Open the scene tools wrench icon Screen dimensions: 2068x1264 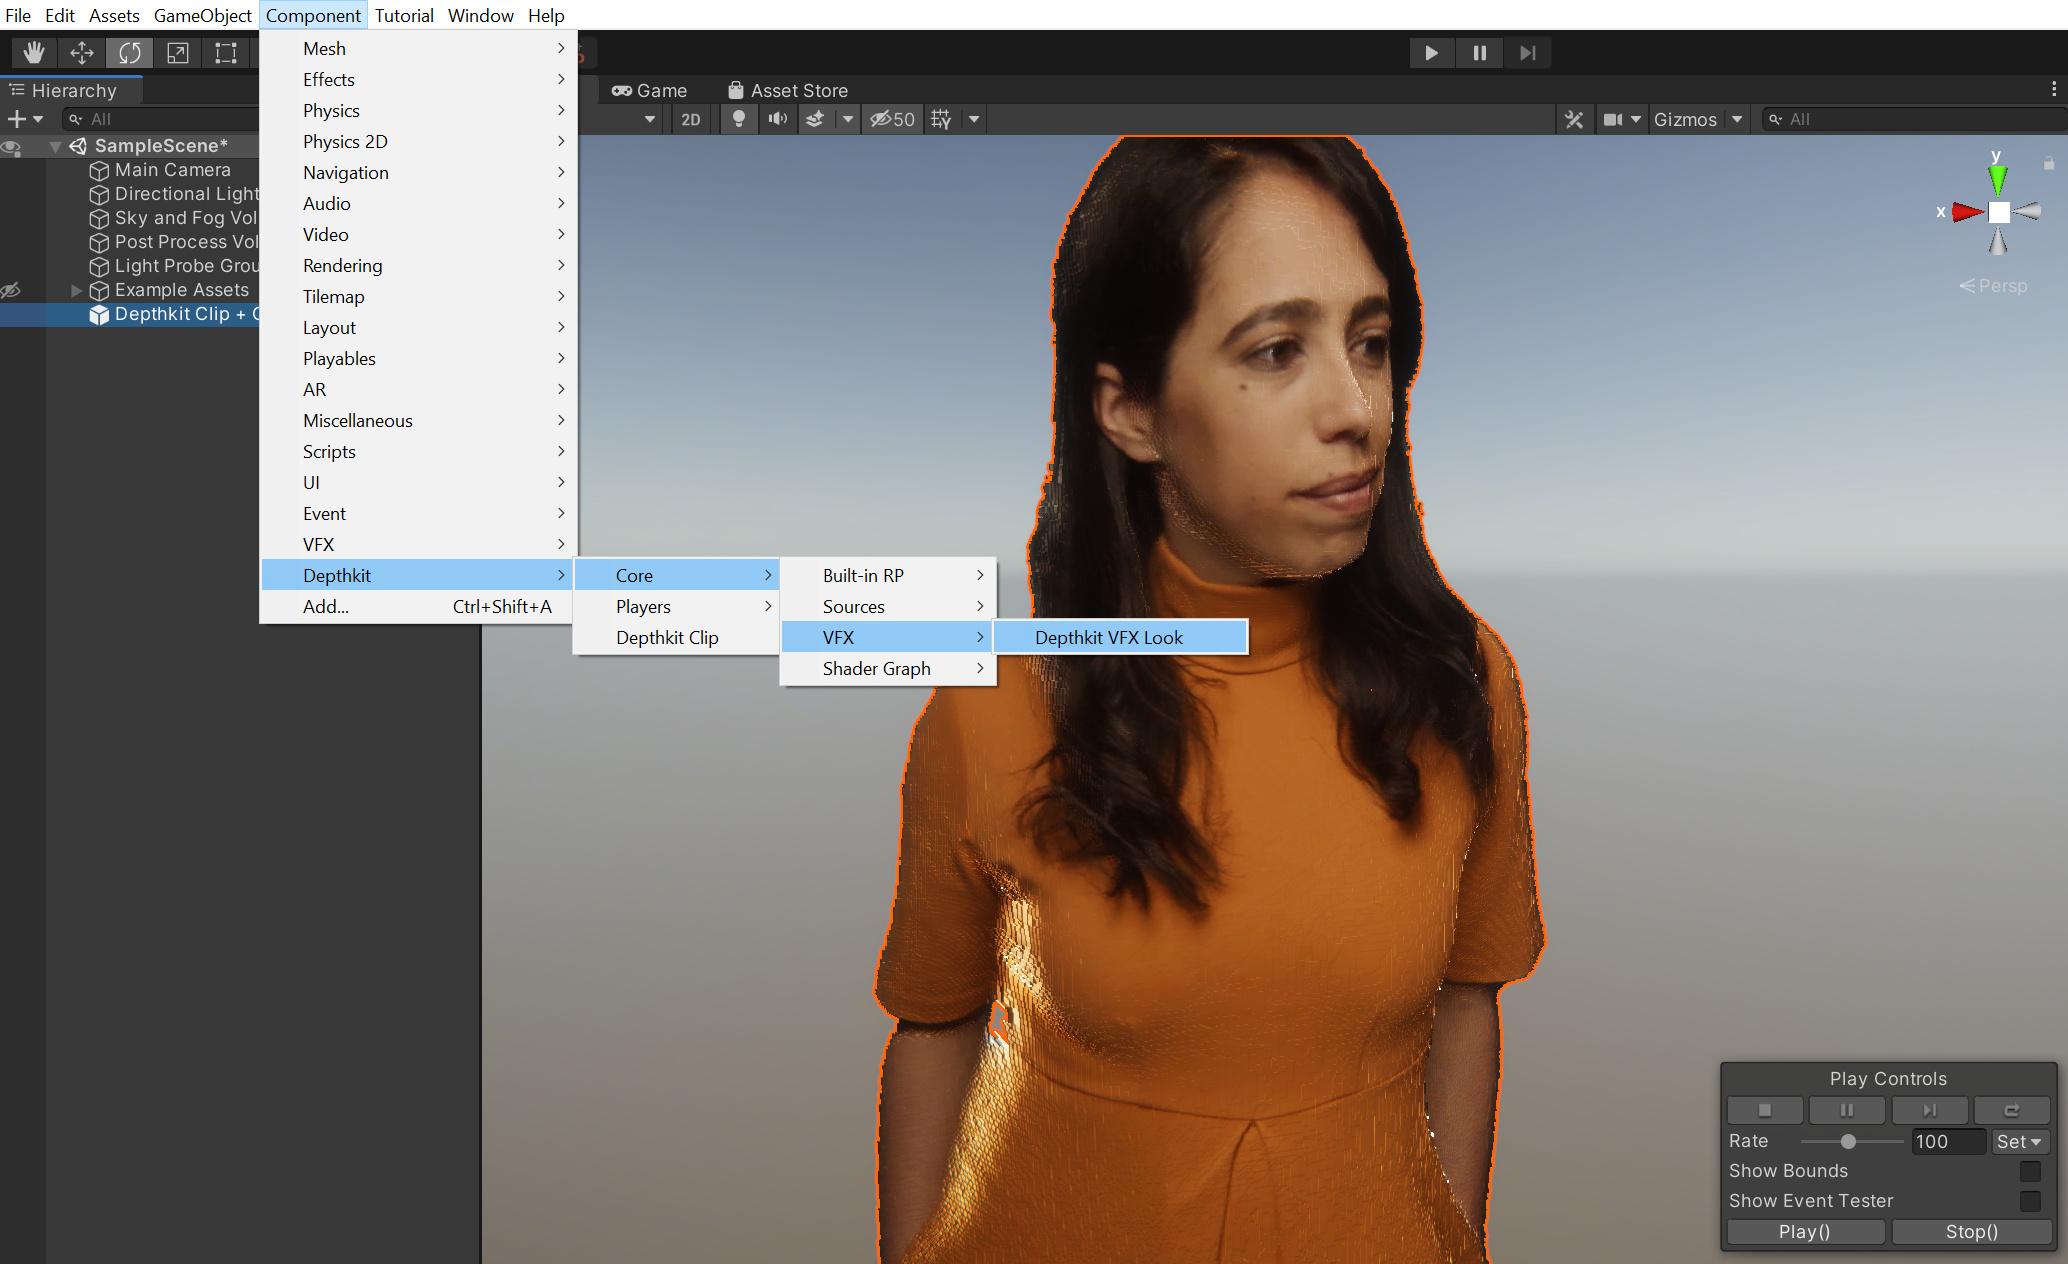click(x=1574, y=119)
